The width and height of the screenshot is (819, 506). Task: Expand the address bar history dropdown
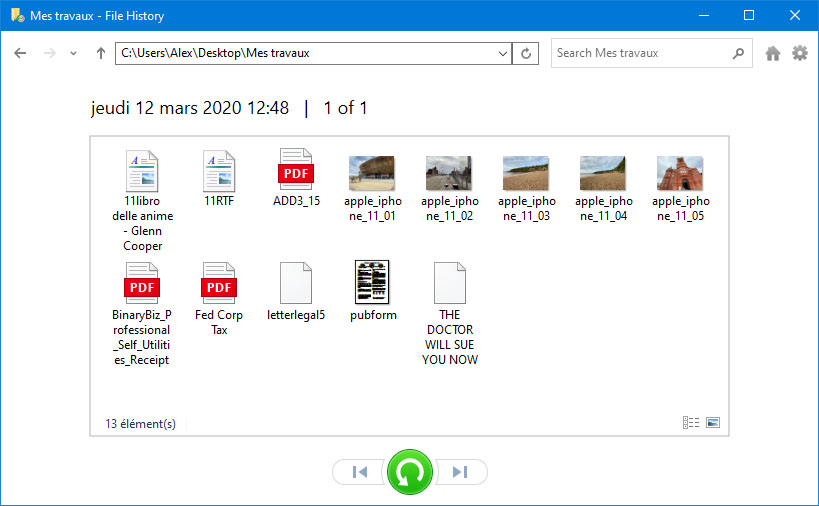click(x=502, y=53)
